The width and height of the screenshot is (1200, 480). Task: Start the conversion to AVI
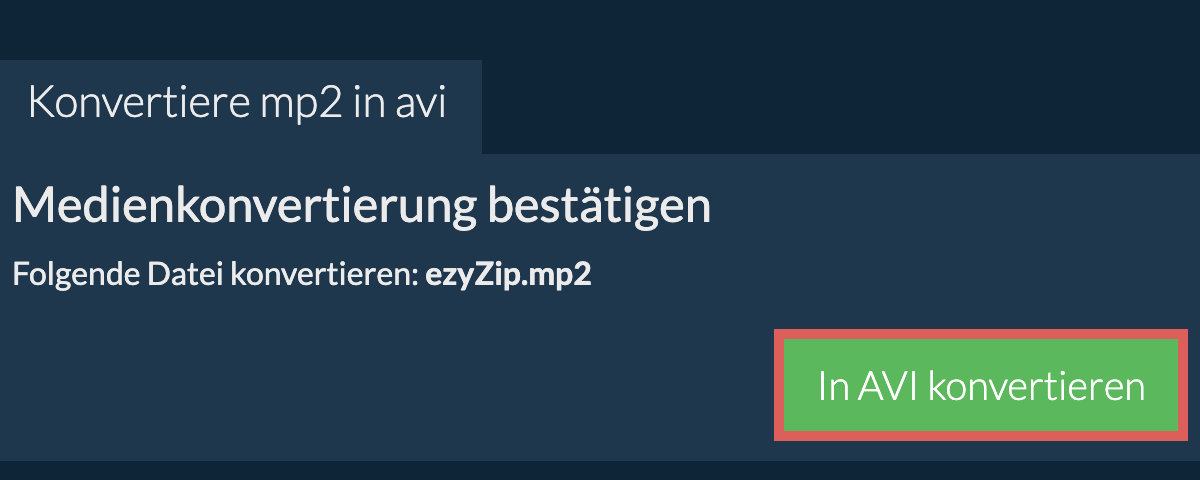[980, 386]
